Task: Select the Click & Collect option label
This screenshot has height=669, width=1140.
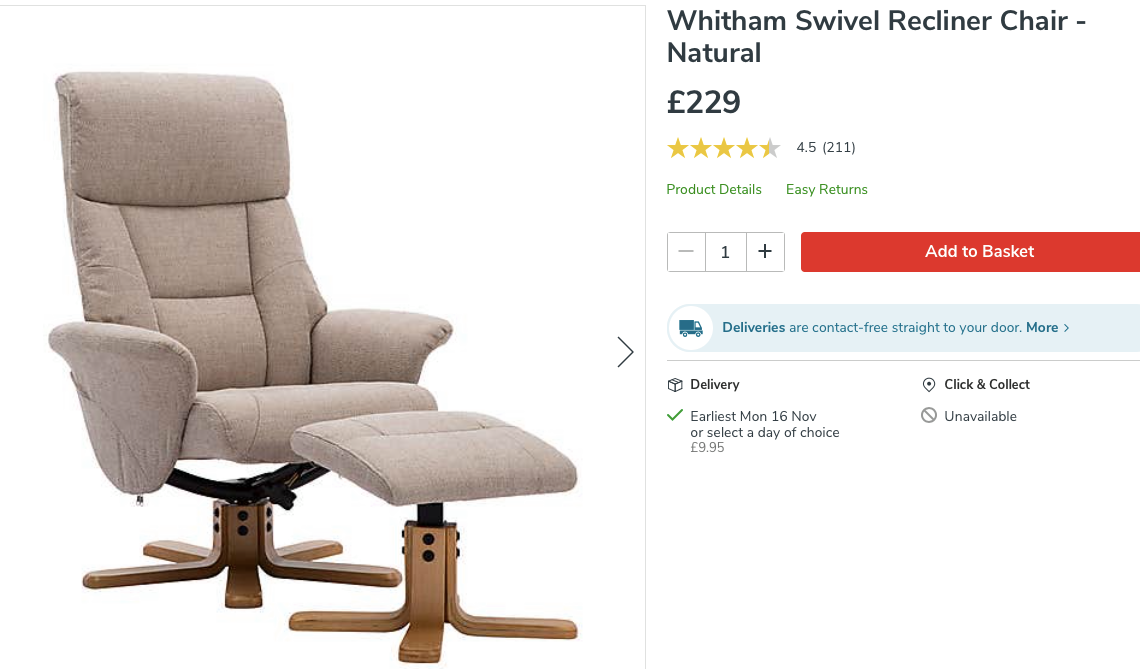Action: [987, 385]
